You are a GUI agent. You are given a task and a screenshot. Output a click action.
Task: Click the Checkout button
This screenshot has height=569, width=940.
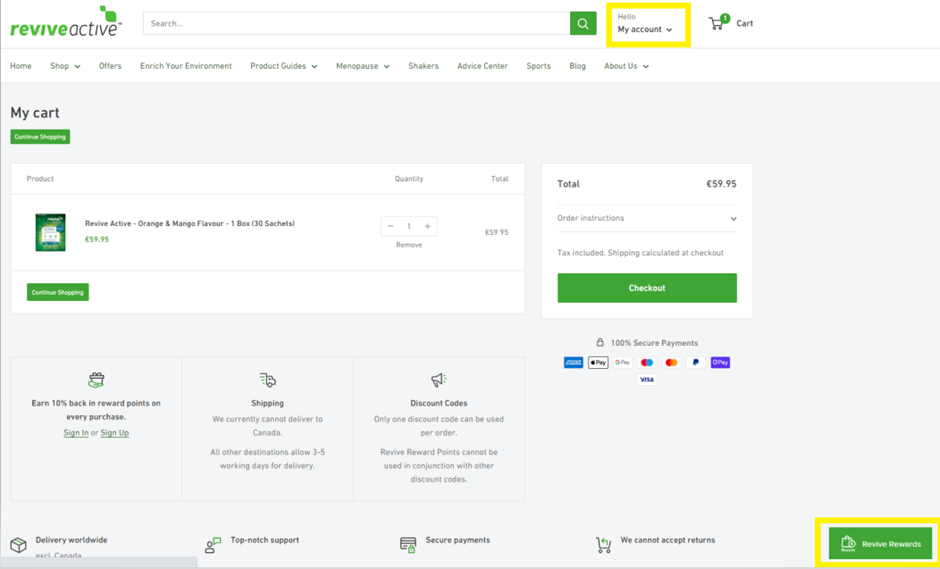[x=647, y=288]
